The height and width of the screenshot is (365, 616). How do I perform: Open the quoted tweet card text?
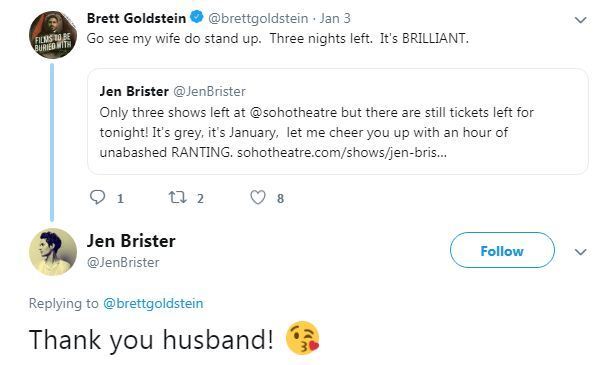click(316, 132)
